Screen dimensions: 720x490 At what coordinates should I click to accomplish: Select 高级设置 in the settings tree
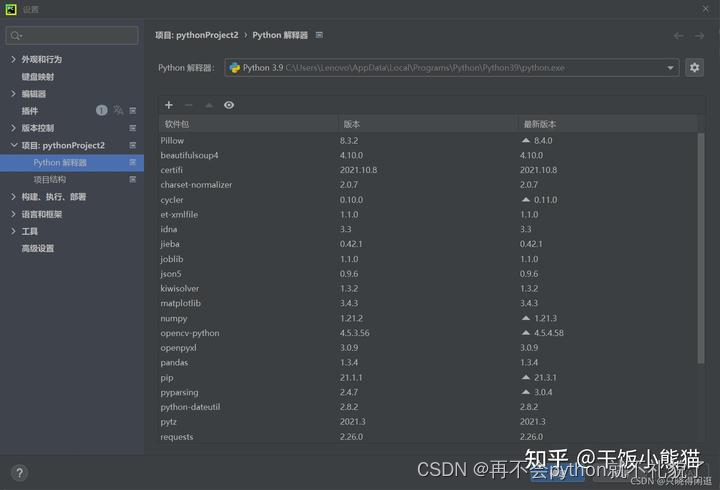click(38, 248)
